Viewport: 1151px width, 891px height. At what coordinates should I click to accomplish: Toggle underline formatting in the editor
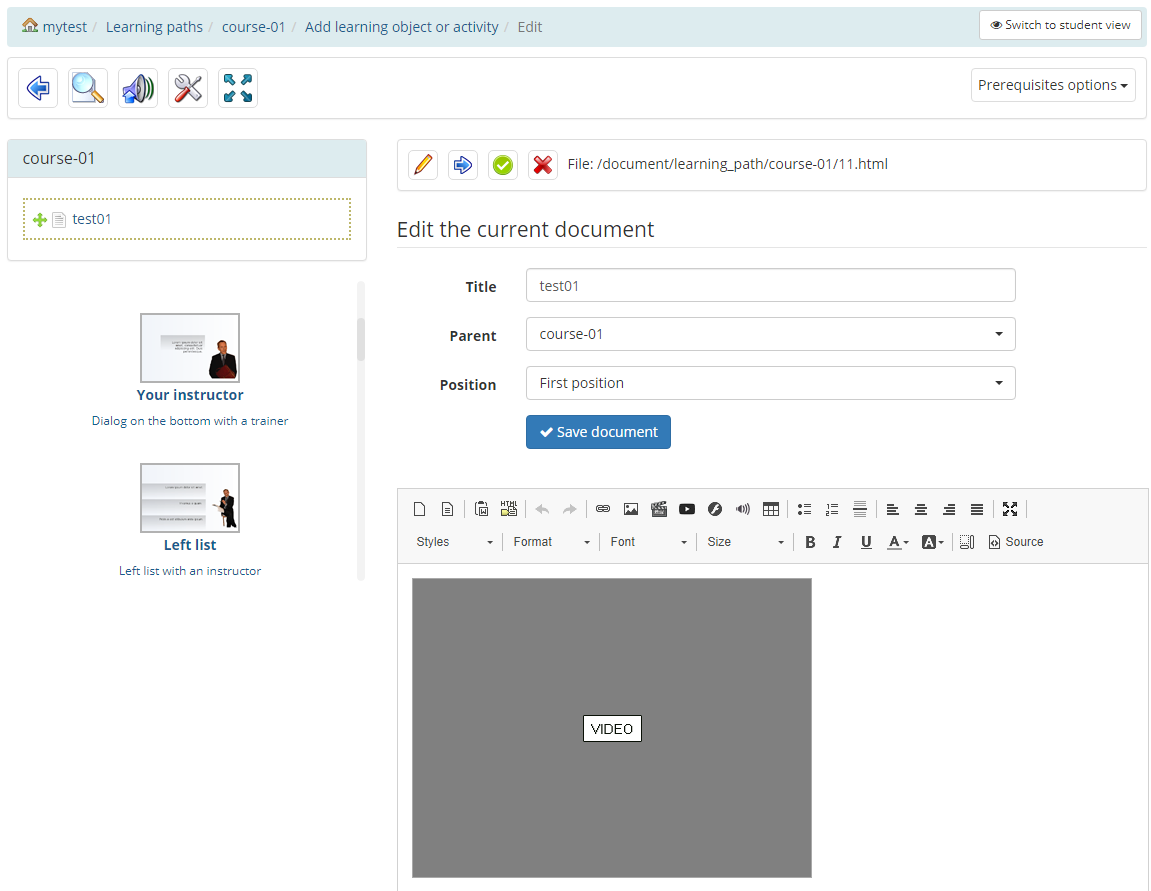[866, 541]
